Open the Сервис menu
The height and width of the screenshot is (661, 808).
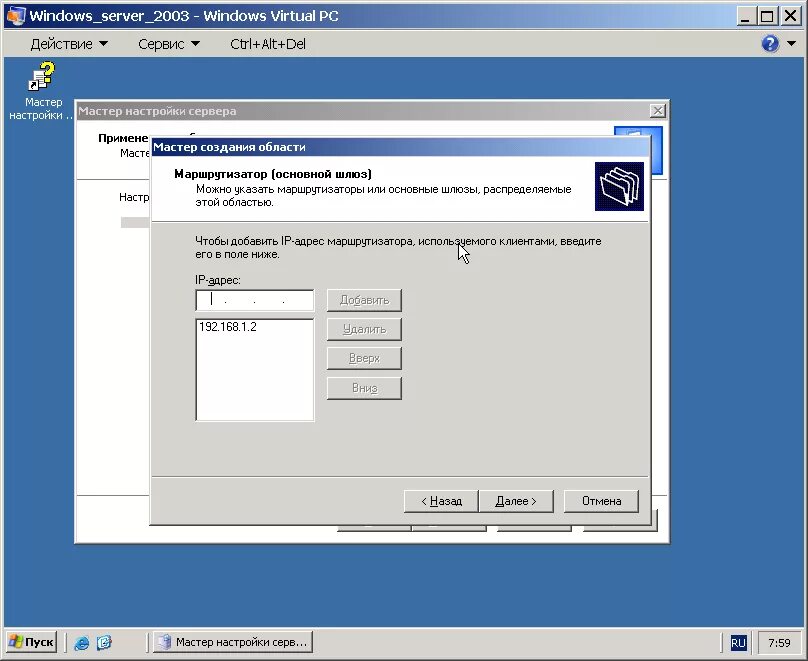[169, 44]
